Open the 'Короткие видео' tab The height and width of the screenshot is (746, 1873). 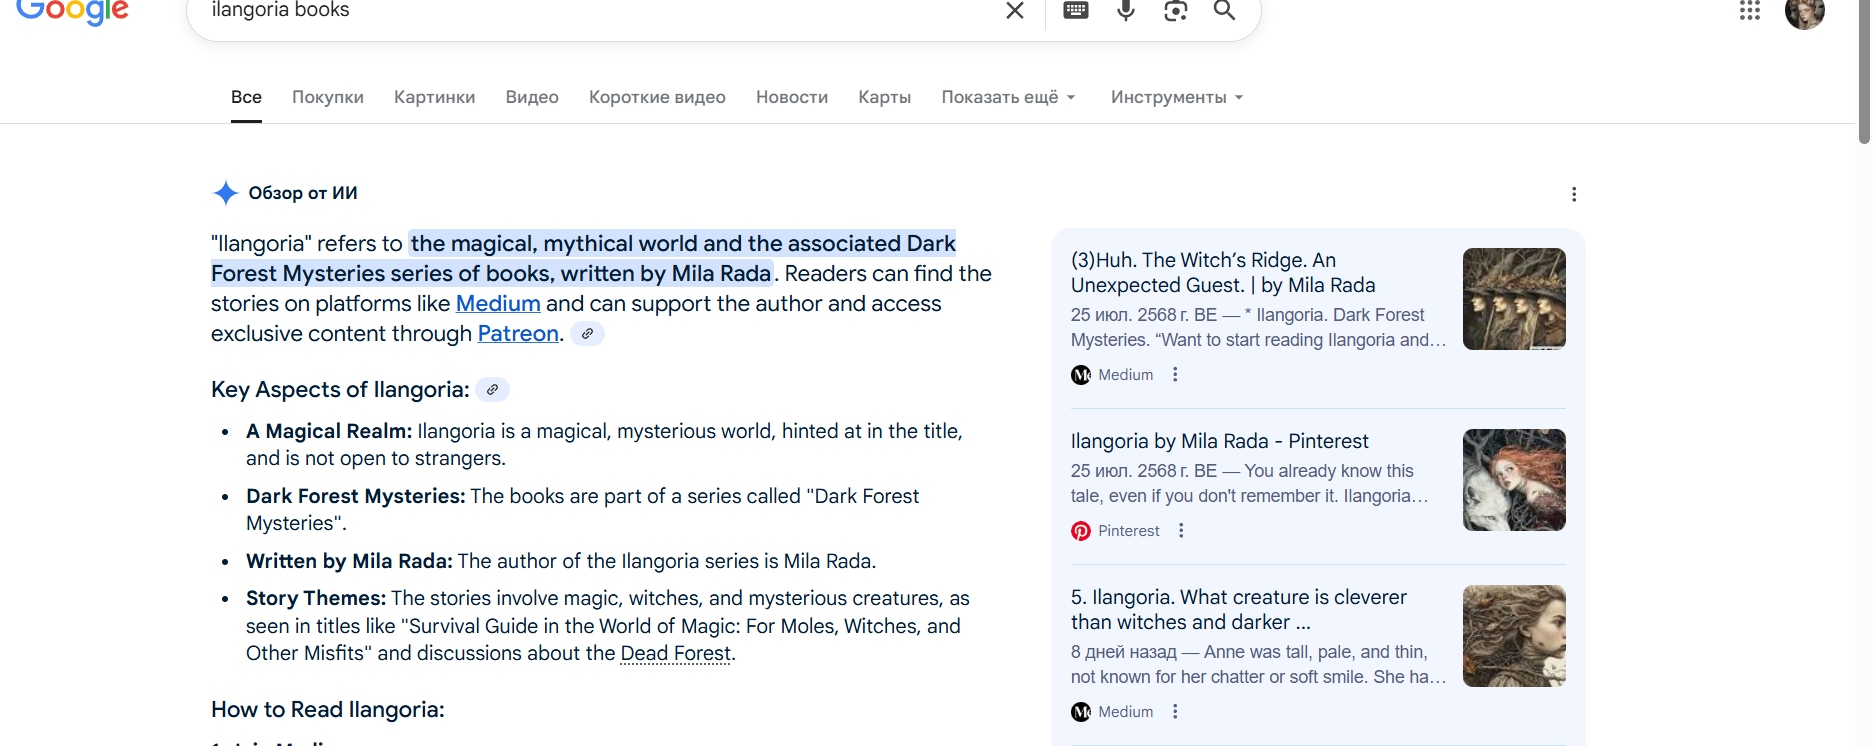coord(657,97)
